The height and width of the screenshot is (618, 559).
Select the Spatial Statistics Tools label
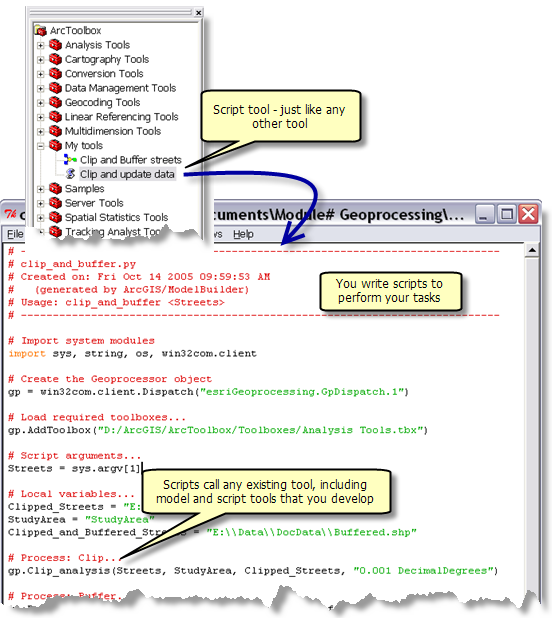click(116, 218)
